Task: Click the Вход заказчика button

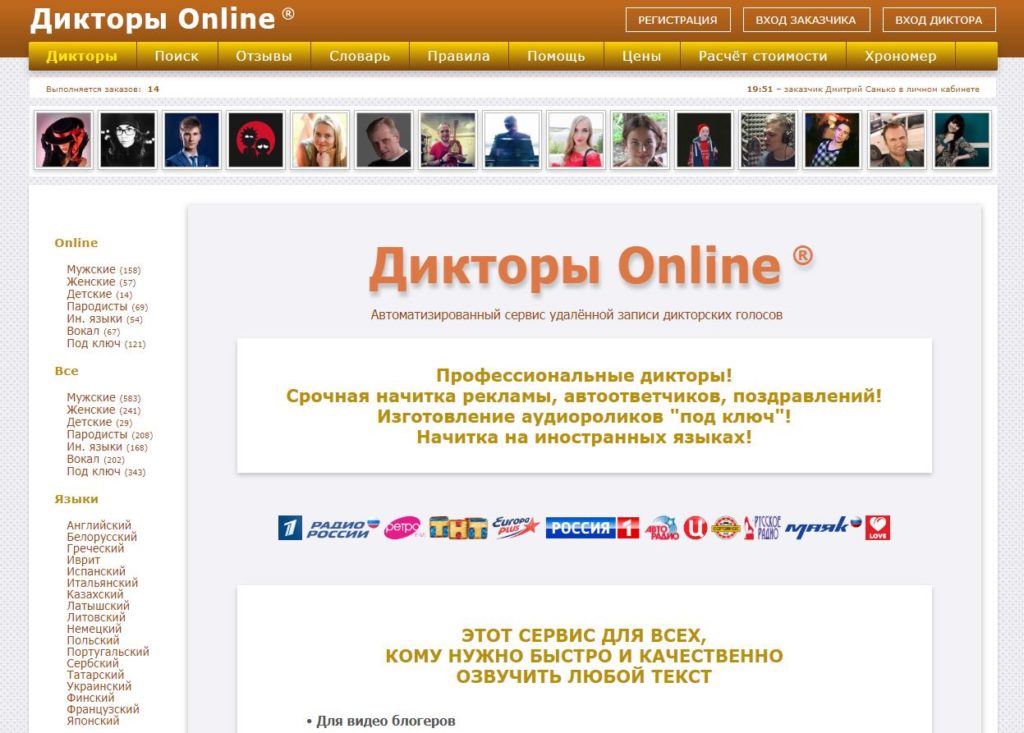Action: pyautogui.click(x=806, y=20)
